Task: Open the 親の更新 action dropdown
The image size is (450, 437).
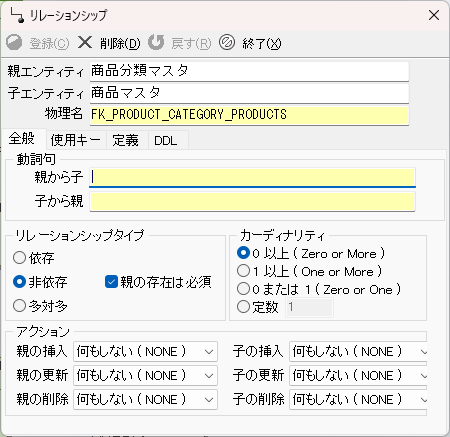Action: point(145,376)
